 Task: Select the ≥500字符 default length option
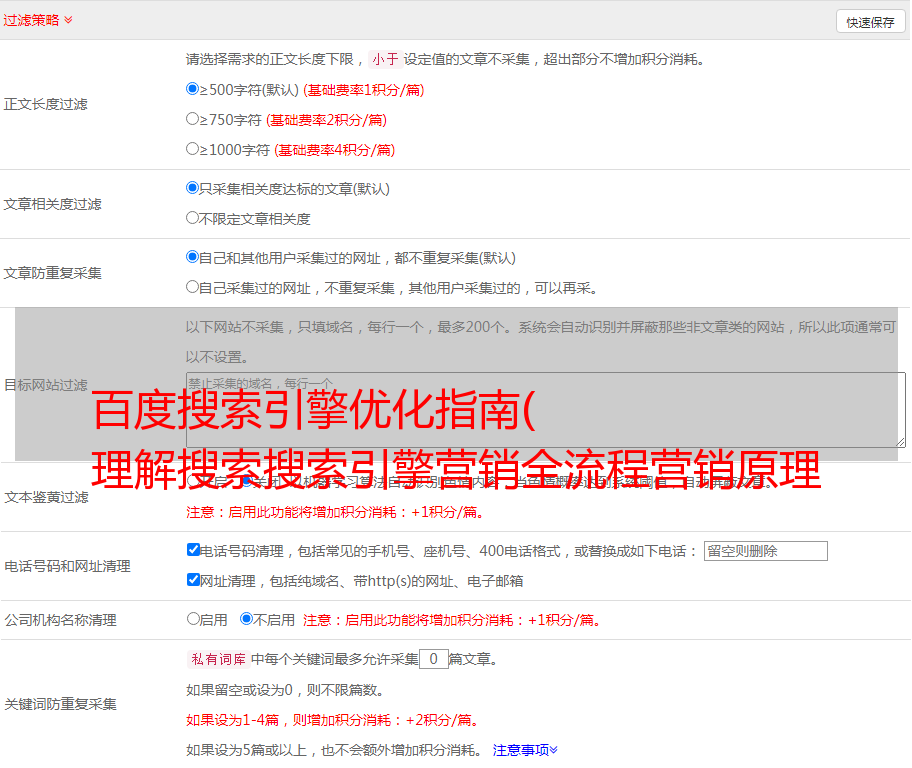coord(193,89)
